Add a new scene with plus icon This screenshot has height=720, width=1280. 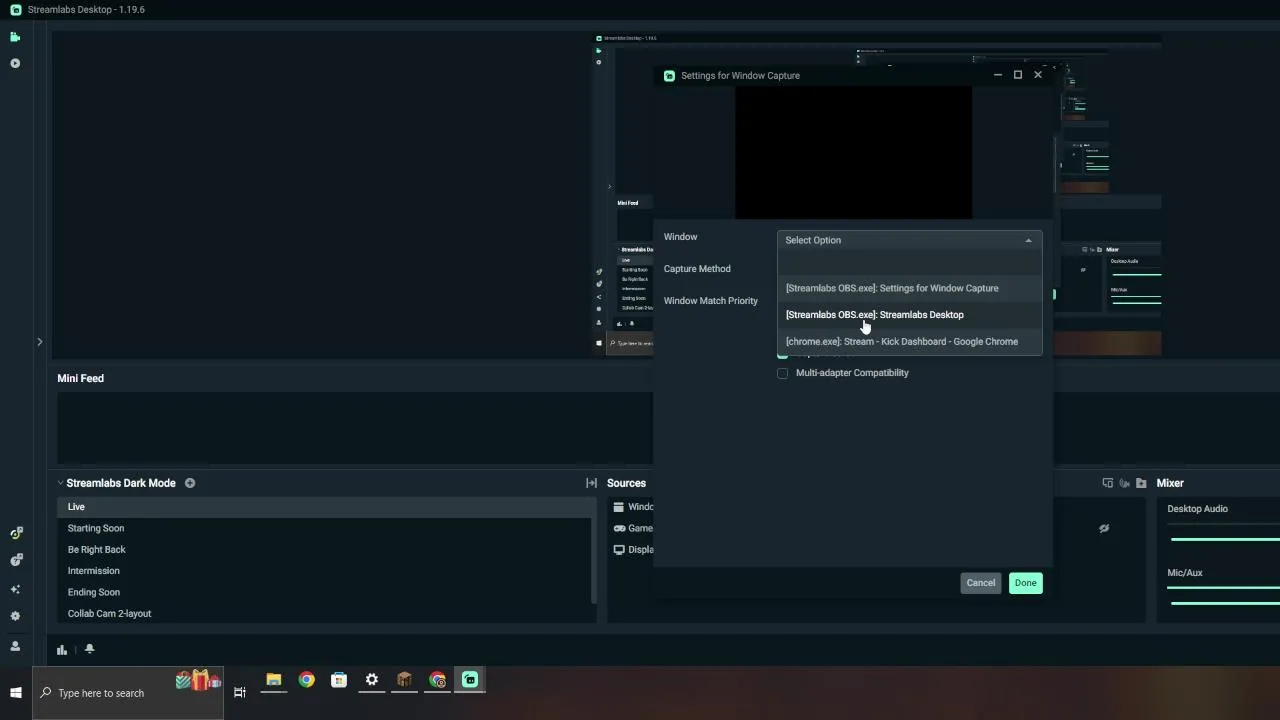(x=190, y=483)
